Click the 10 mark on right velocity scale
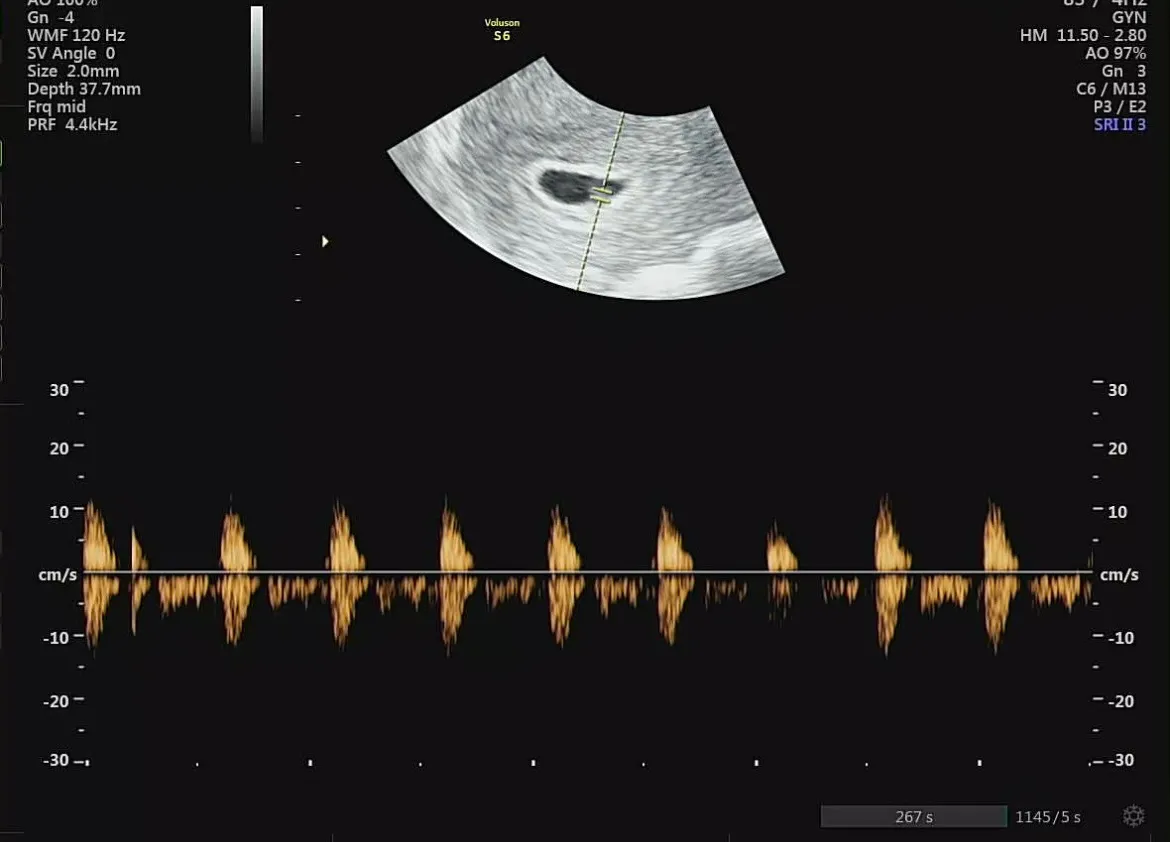 [x=1117, y=512]
